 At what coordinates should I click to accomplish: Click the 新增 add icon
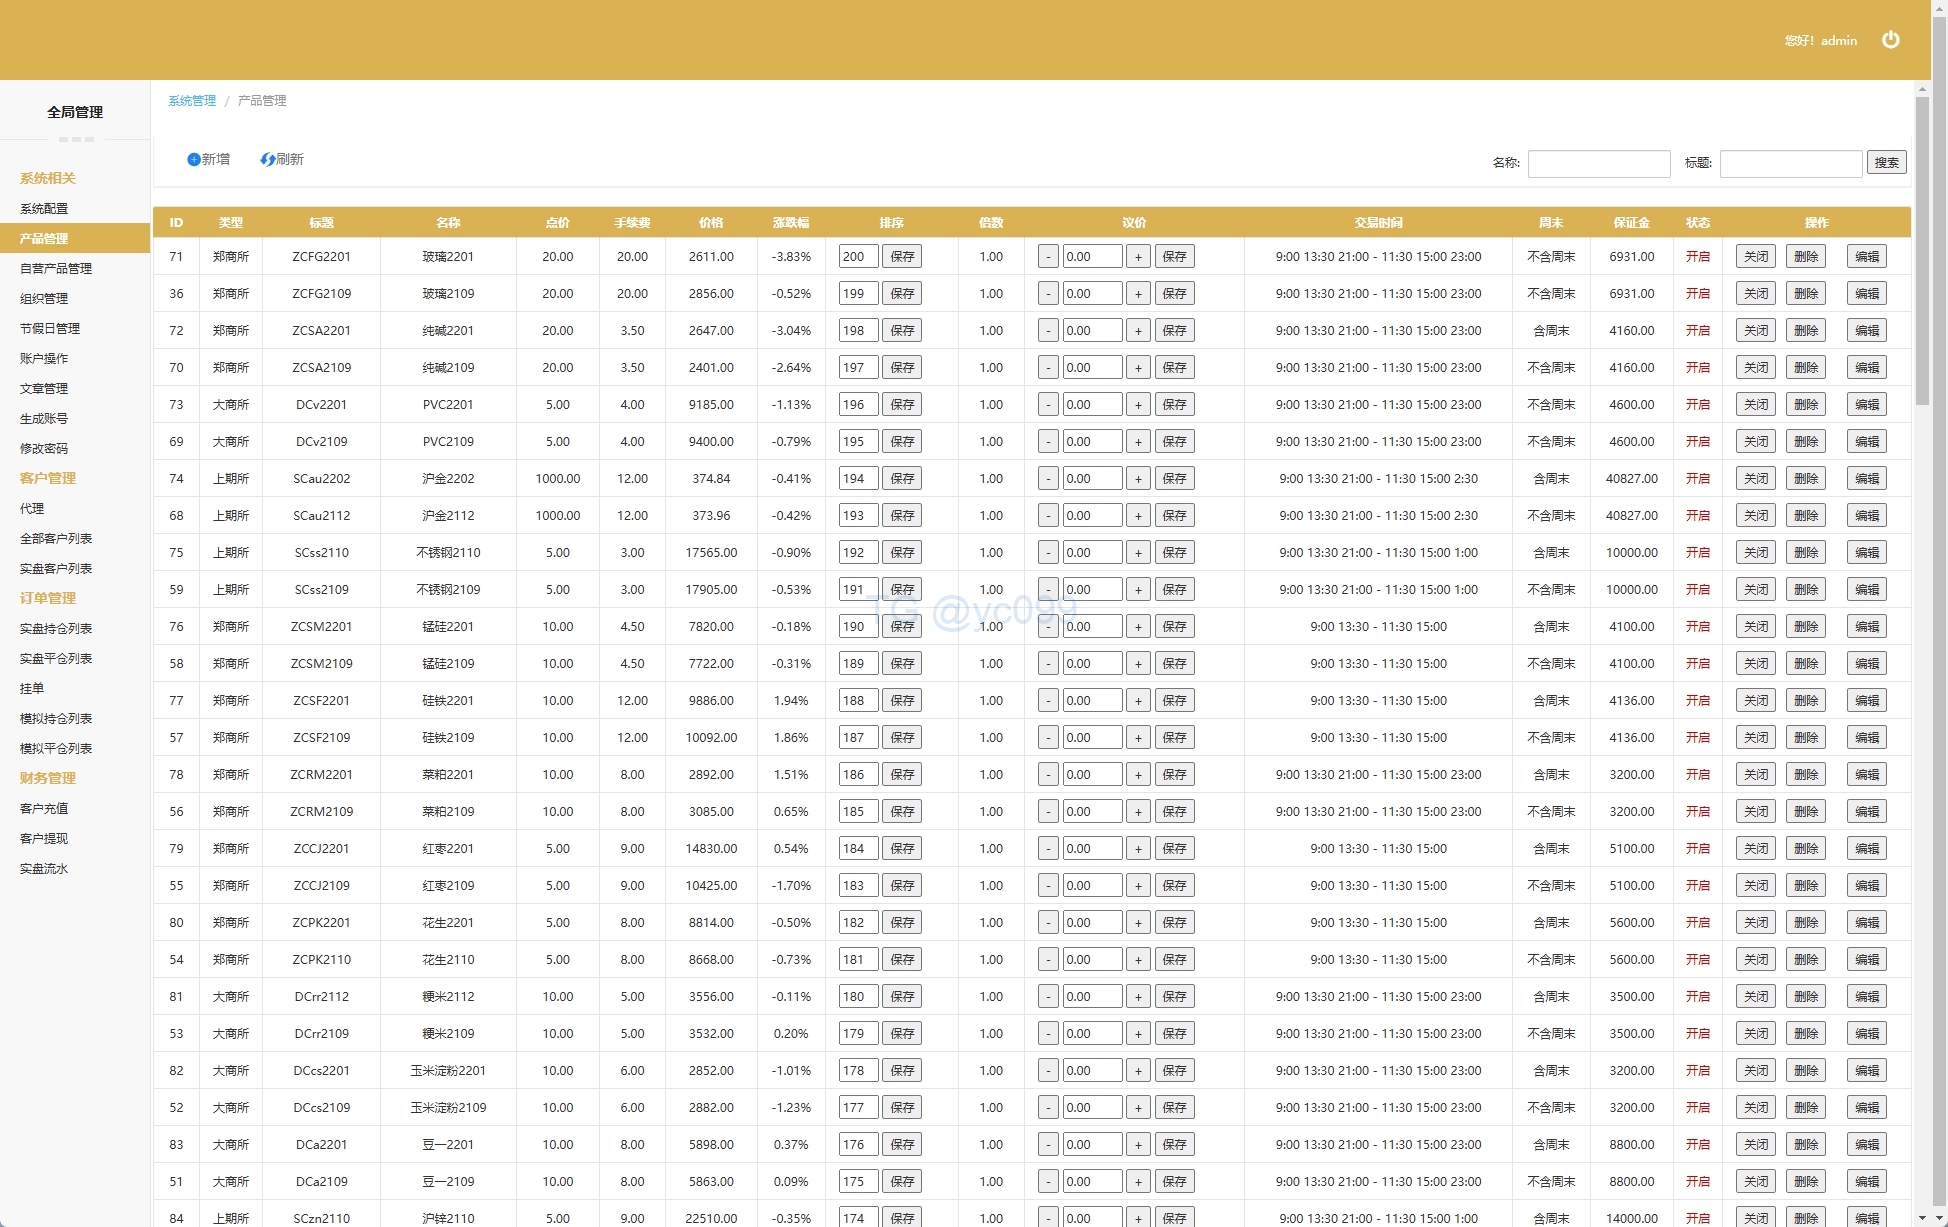[x=194, y=159]
